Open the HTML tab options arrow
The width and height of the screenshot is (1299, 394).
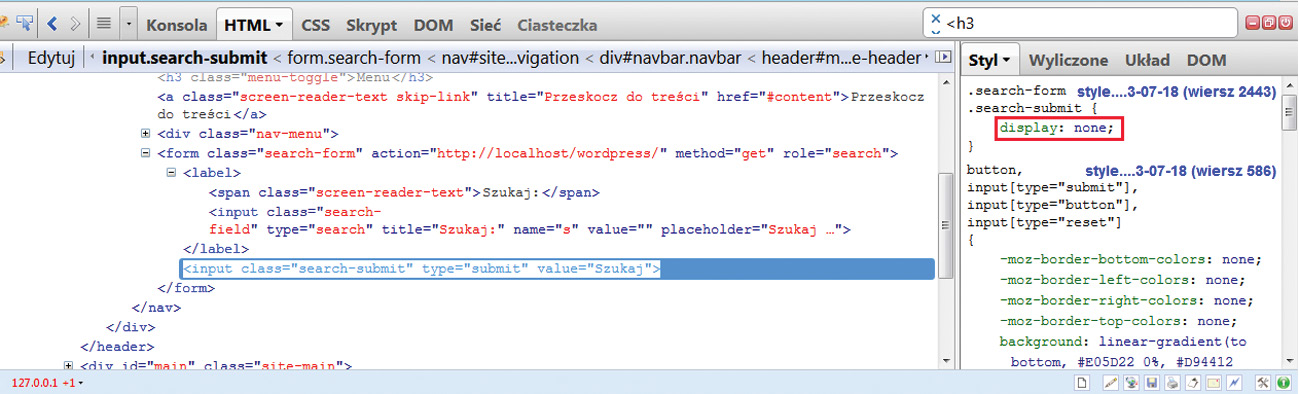click(278, 25)
